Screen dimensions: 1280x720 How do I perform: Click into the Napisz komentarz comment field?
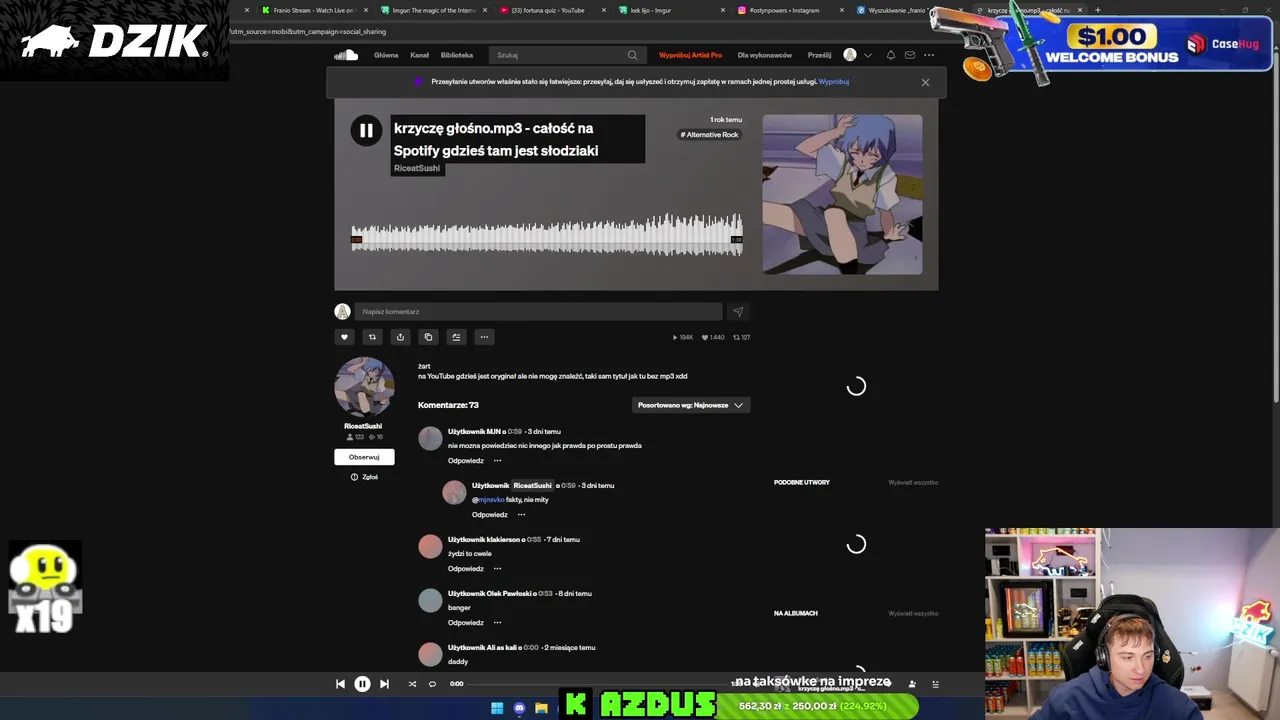538,311
